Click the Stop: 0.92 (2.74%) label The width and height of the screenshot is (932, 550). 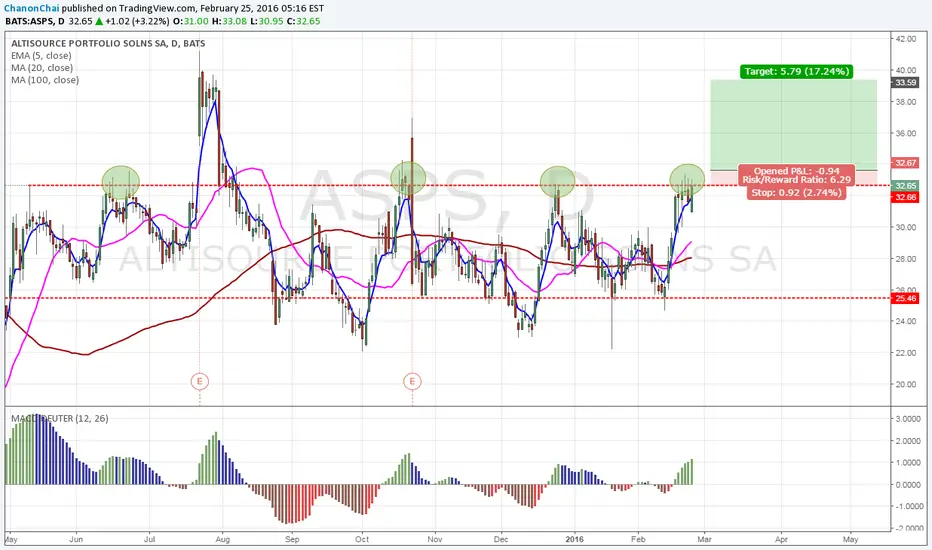tap(796, 193)
